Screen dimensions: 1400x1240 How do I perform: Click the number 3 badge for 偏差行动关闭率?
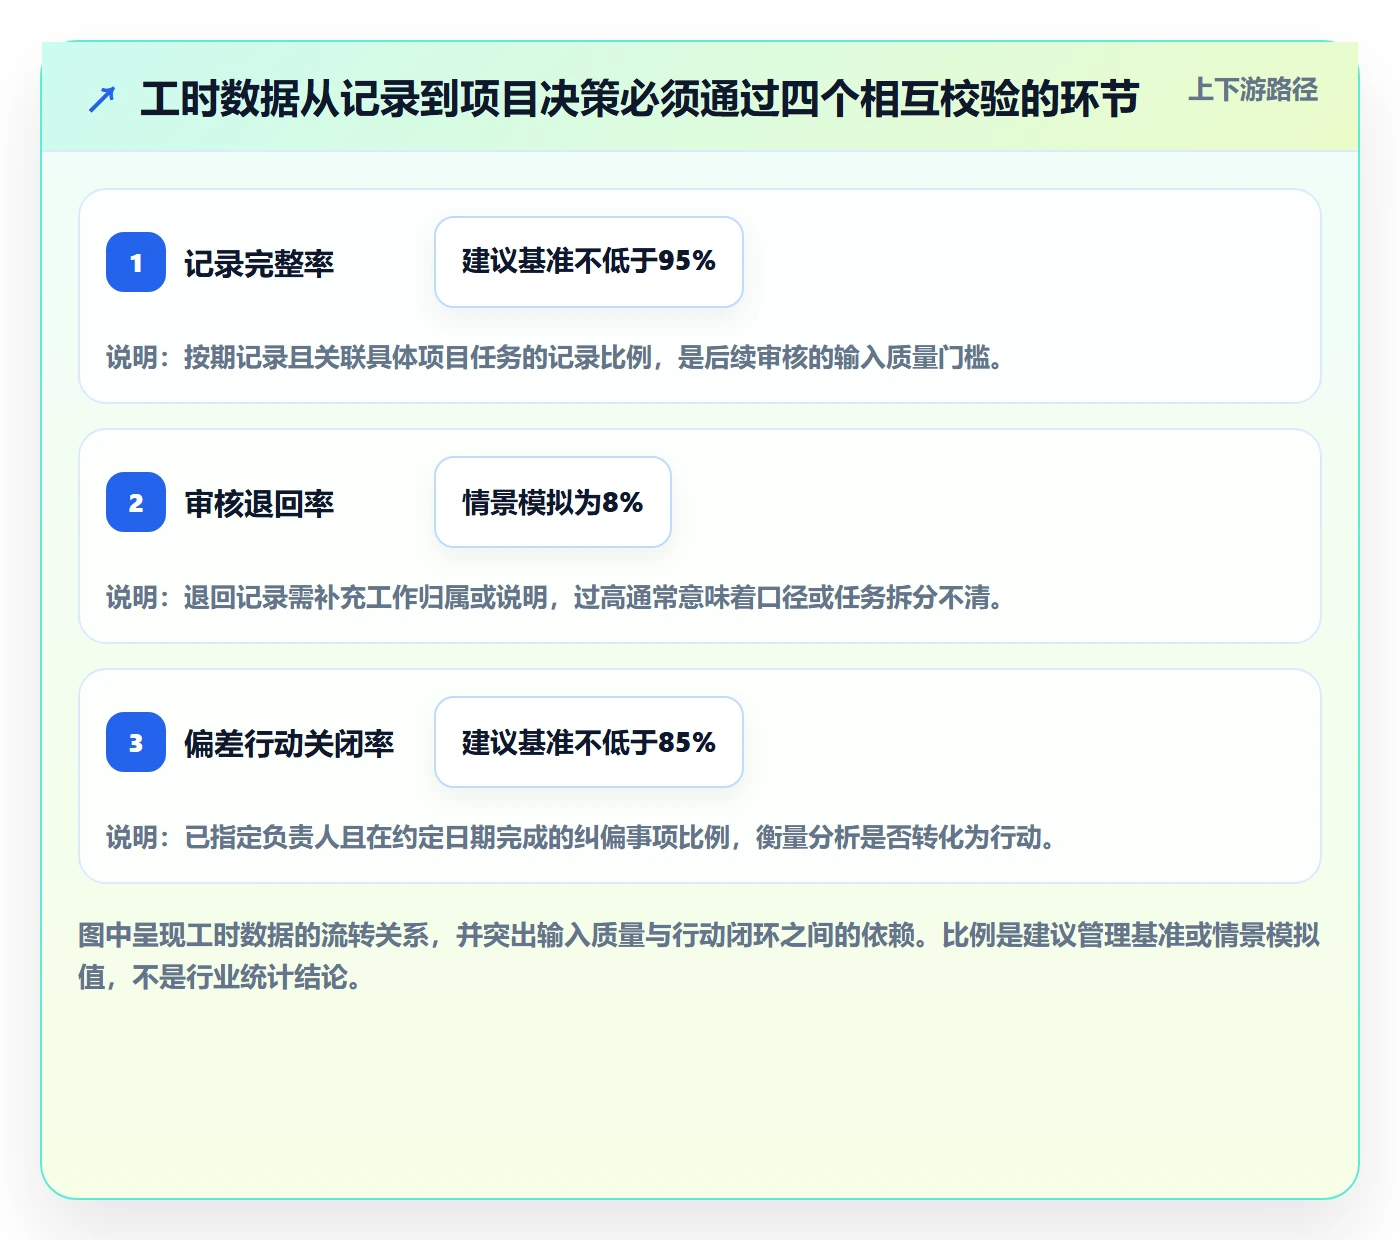136,742
